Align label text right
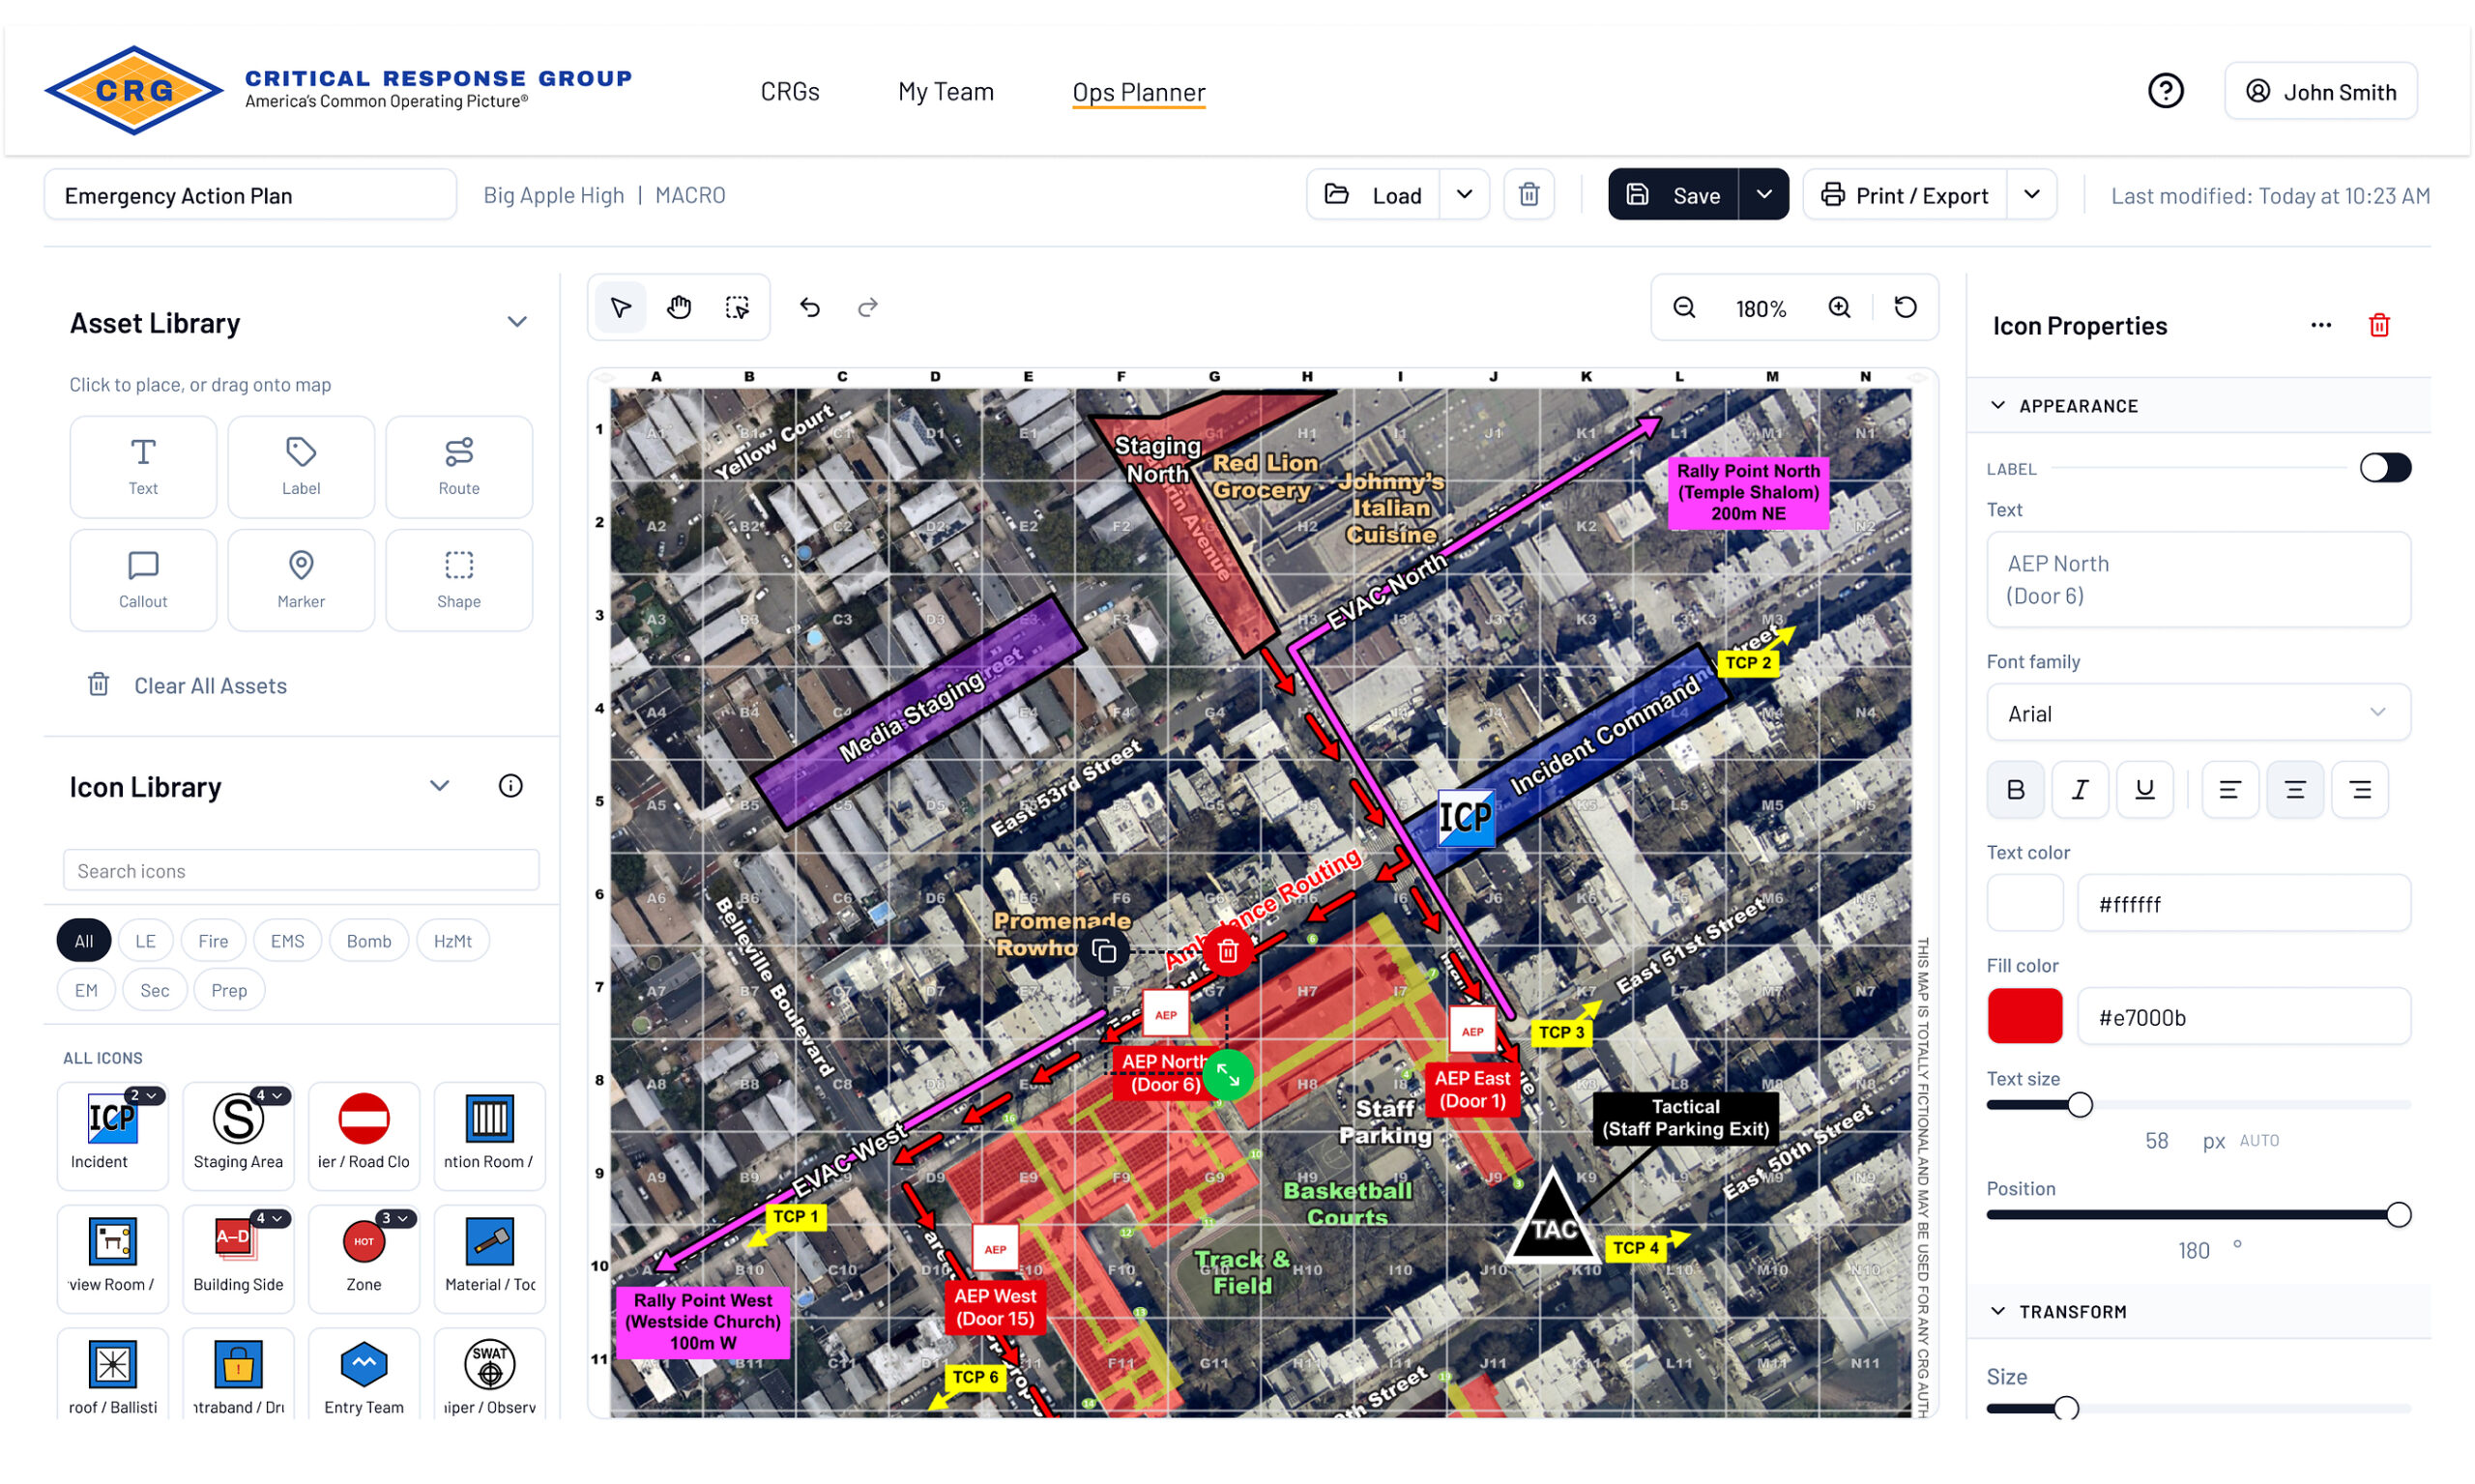Screen dimensions: 2475x1484 [2360, 790]
